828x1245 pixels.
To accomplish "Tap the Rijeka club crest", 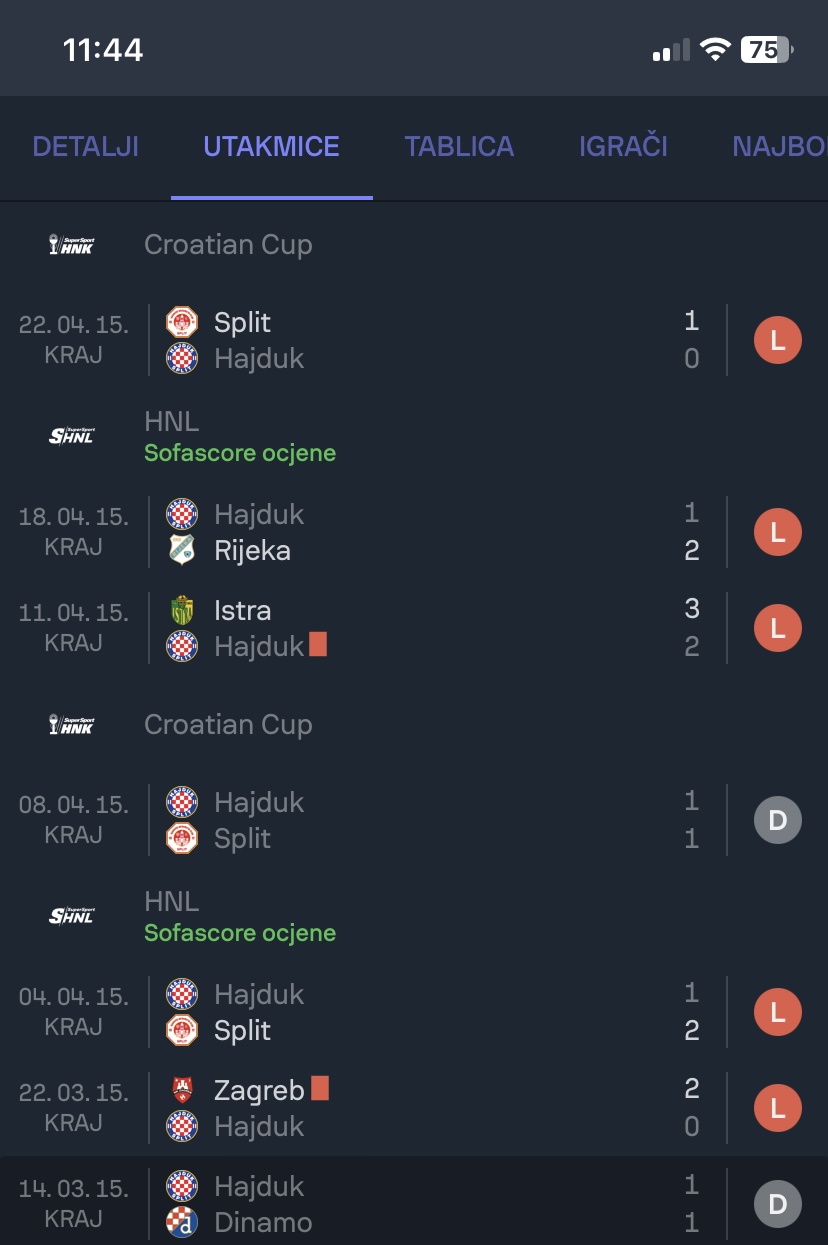I will pyautogui.click(x=182, y=551).
